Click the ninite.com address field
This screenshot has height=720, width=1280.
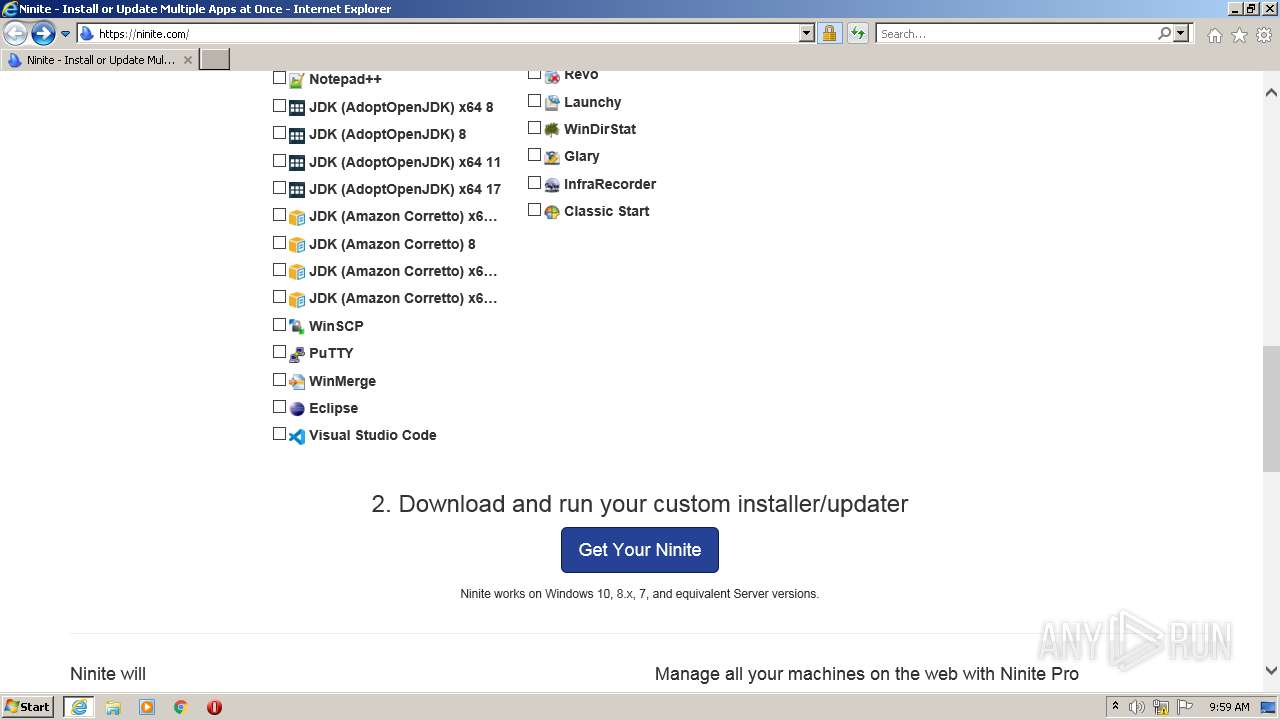[x=446, y=34]
